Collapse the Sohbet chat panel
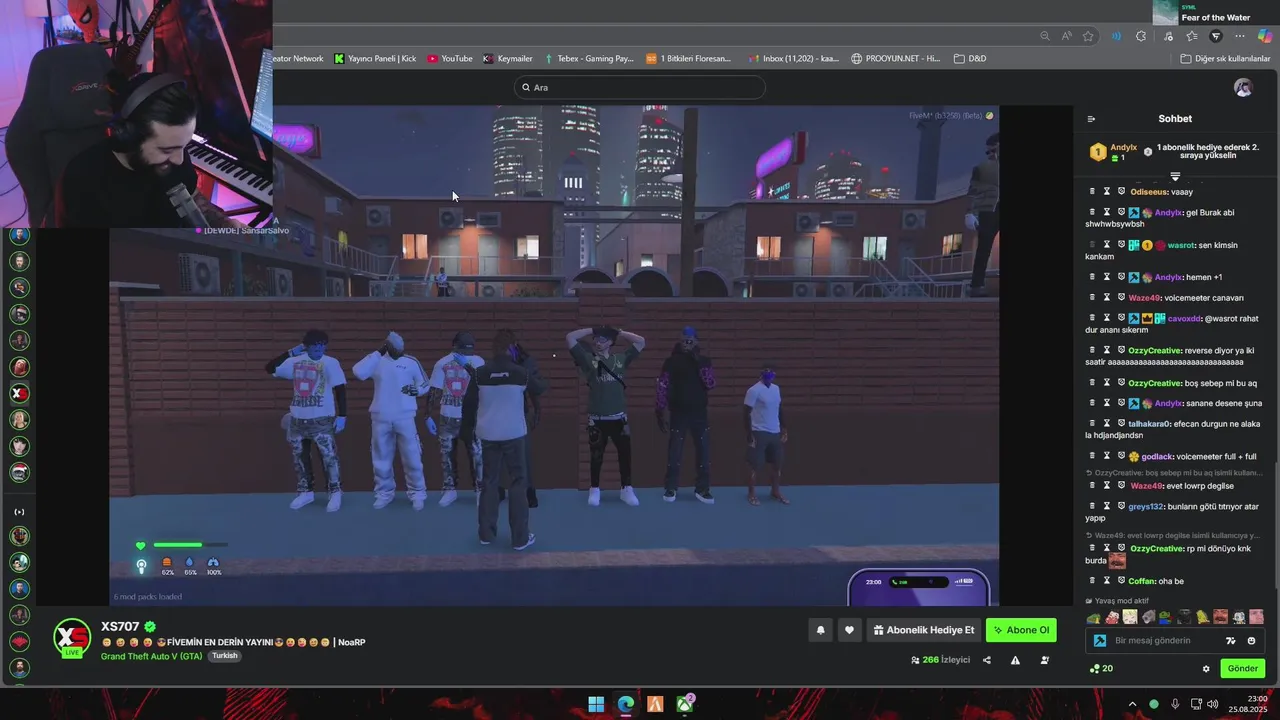The image size is (1280, 720). pos(1091,119)
